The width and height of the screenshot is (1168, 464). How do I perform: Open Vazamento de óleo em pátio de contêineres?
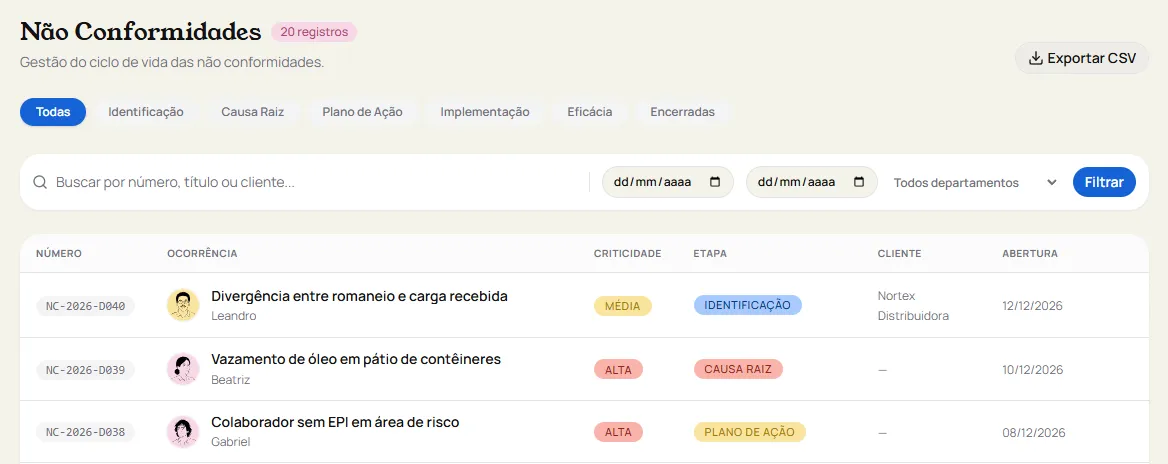click(x=356, y=360)
